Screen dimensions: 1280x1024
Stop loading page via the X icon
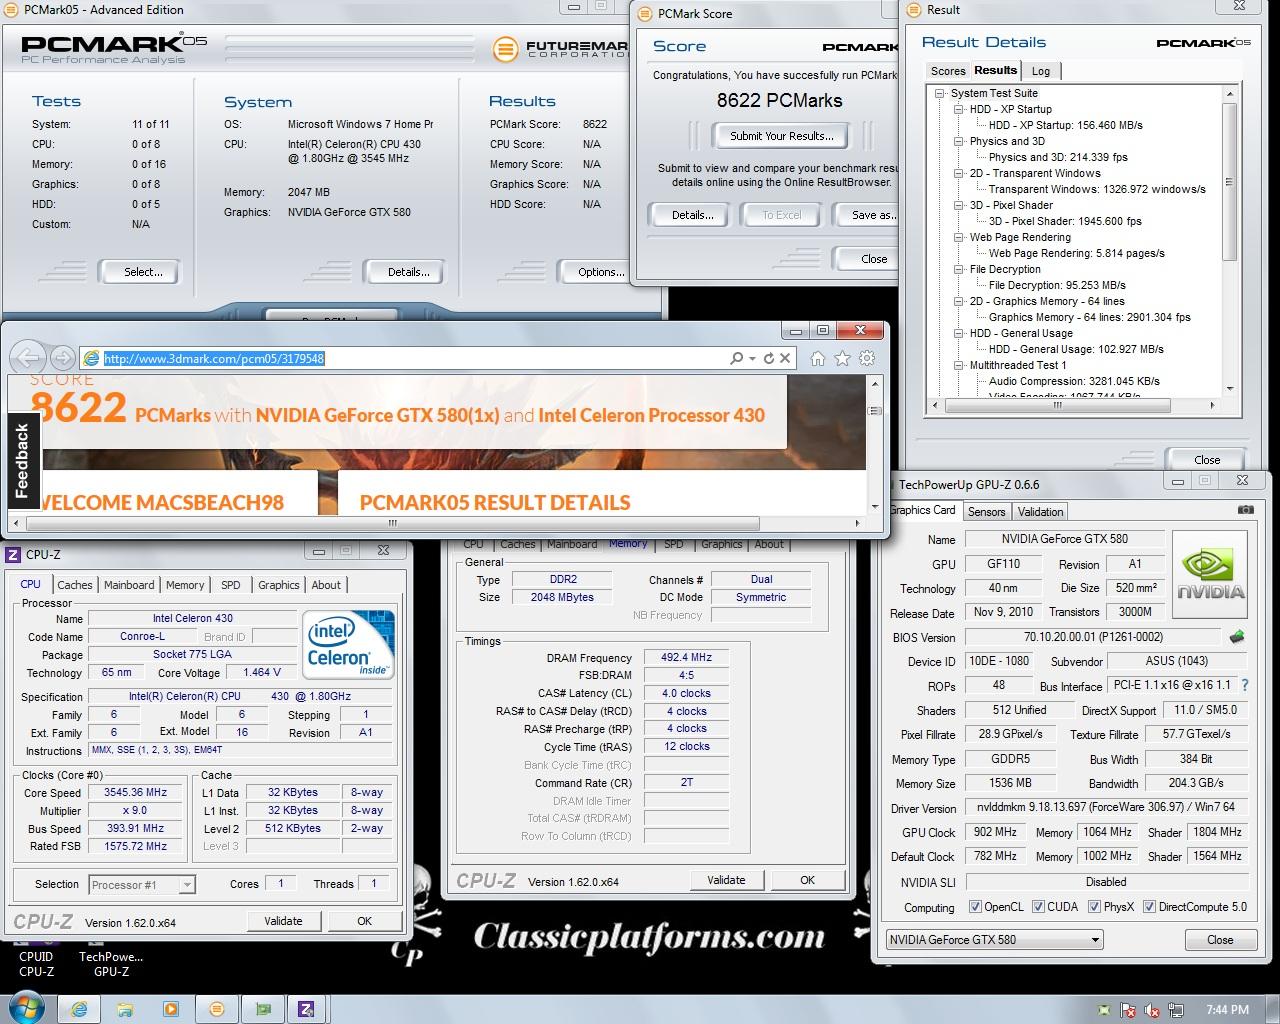coord(785,358)
